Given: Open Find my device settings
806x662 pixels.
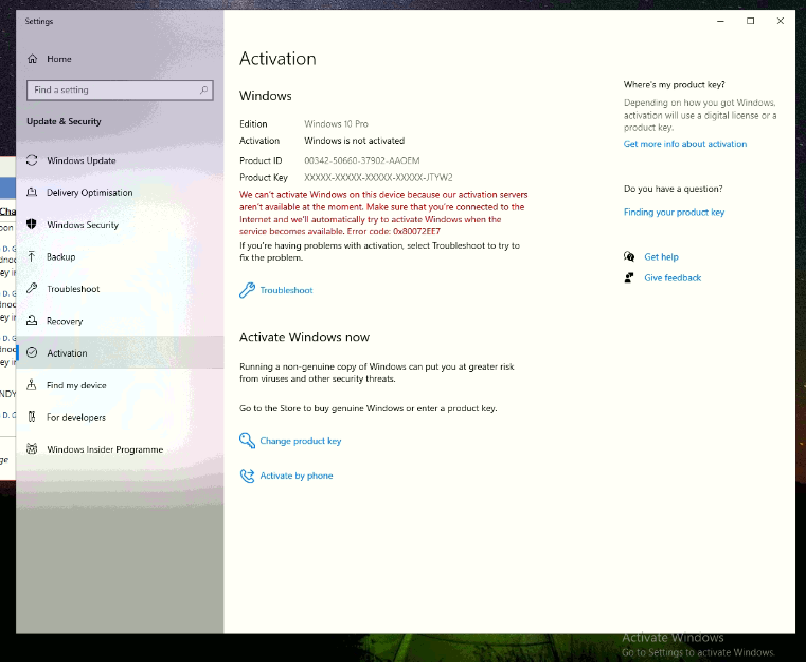Looking at the screenshot, I should pos(120,384).
